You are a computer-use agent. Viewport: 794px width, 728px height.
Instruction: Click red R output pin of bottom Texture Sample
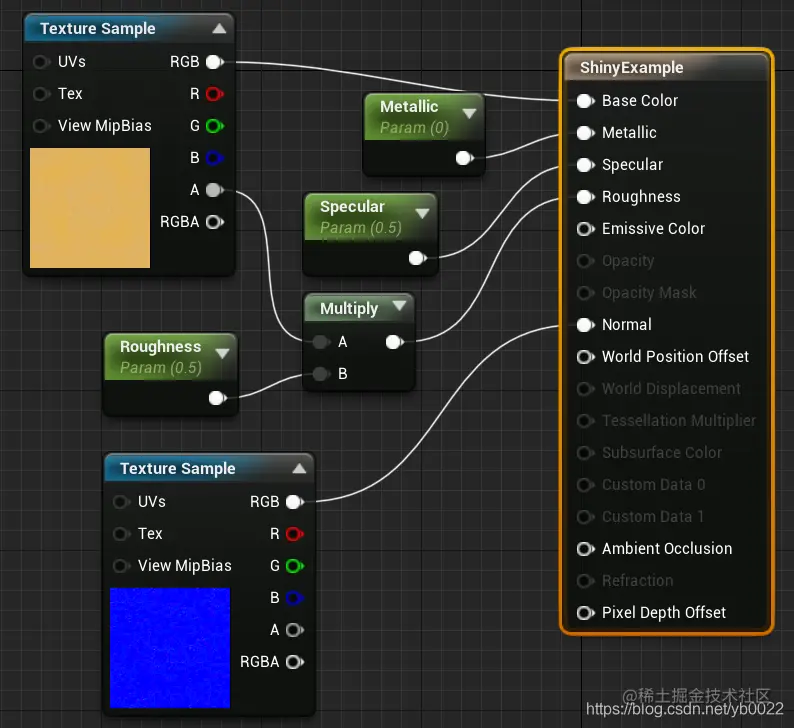[x=295, y=534]
